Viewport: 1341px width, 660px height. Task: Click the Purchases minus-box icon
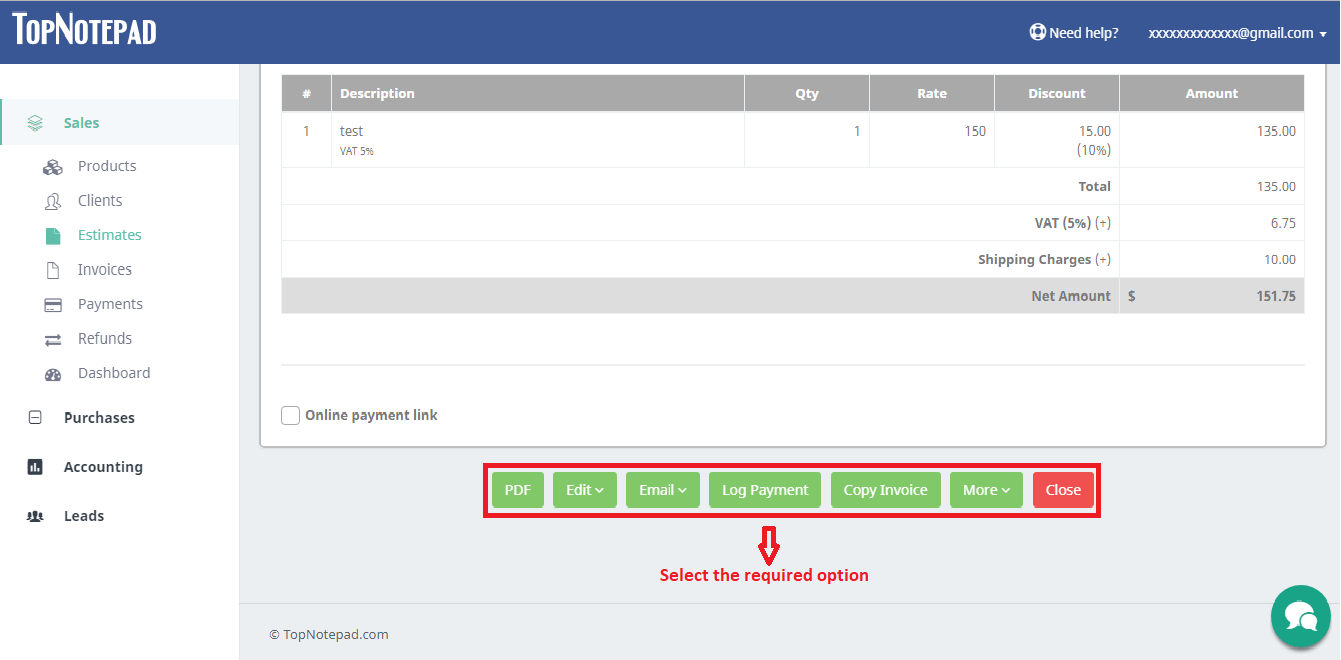click(35, 418)
